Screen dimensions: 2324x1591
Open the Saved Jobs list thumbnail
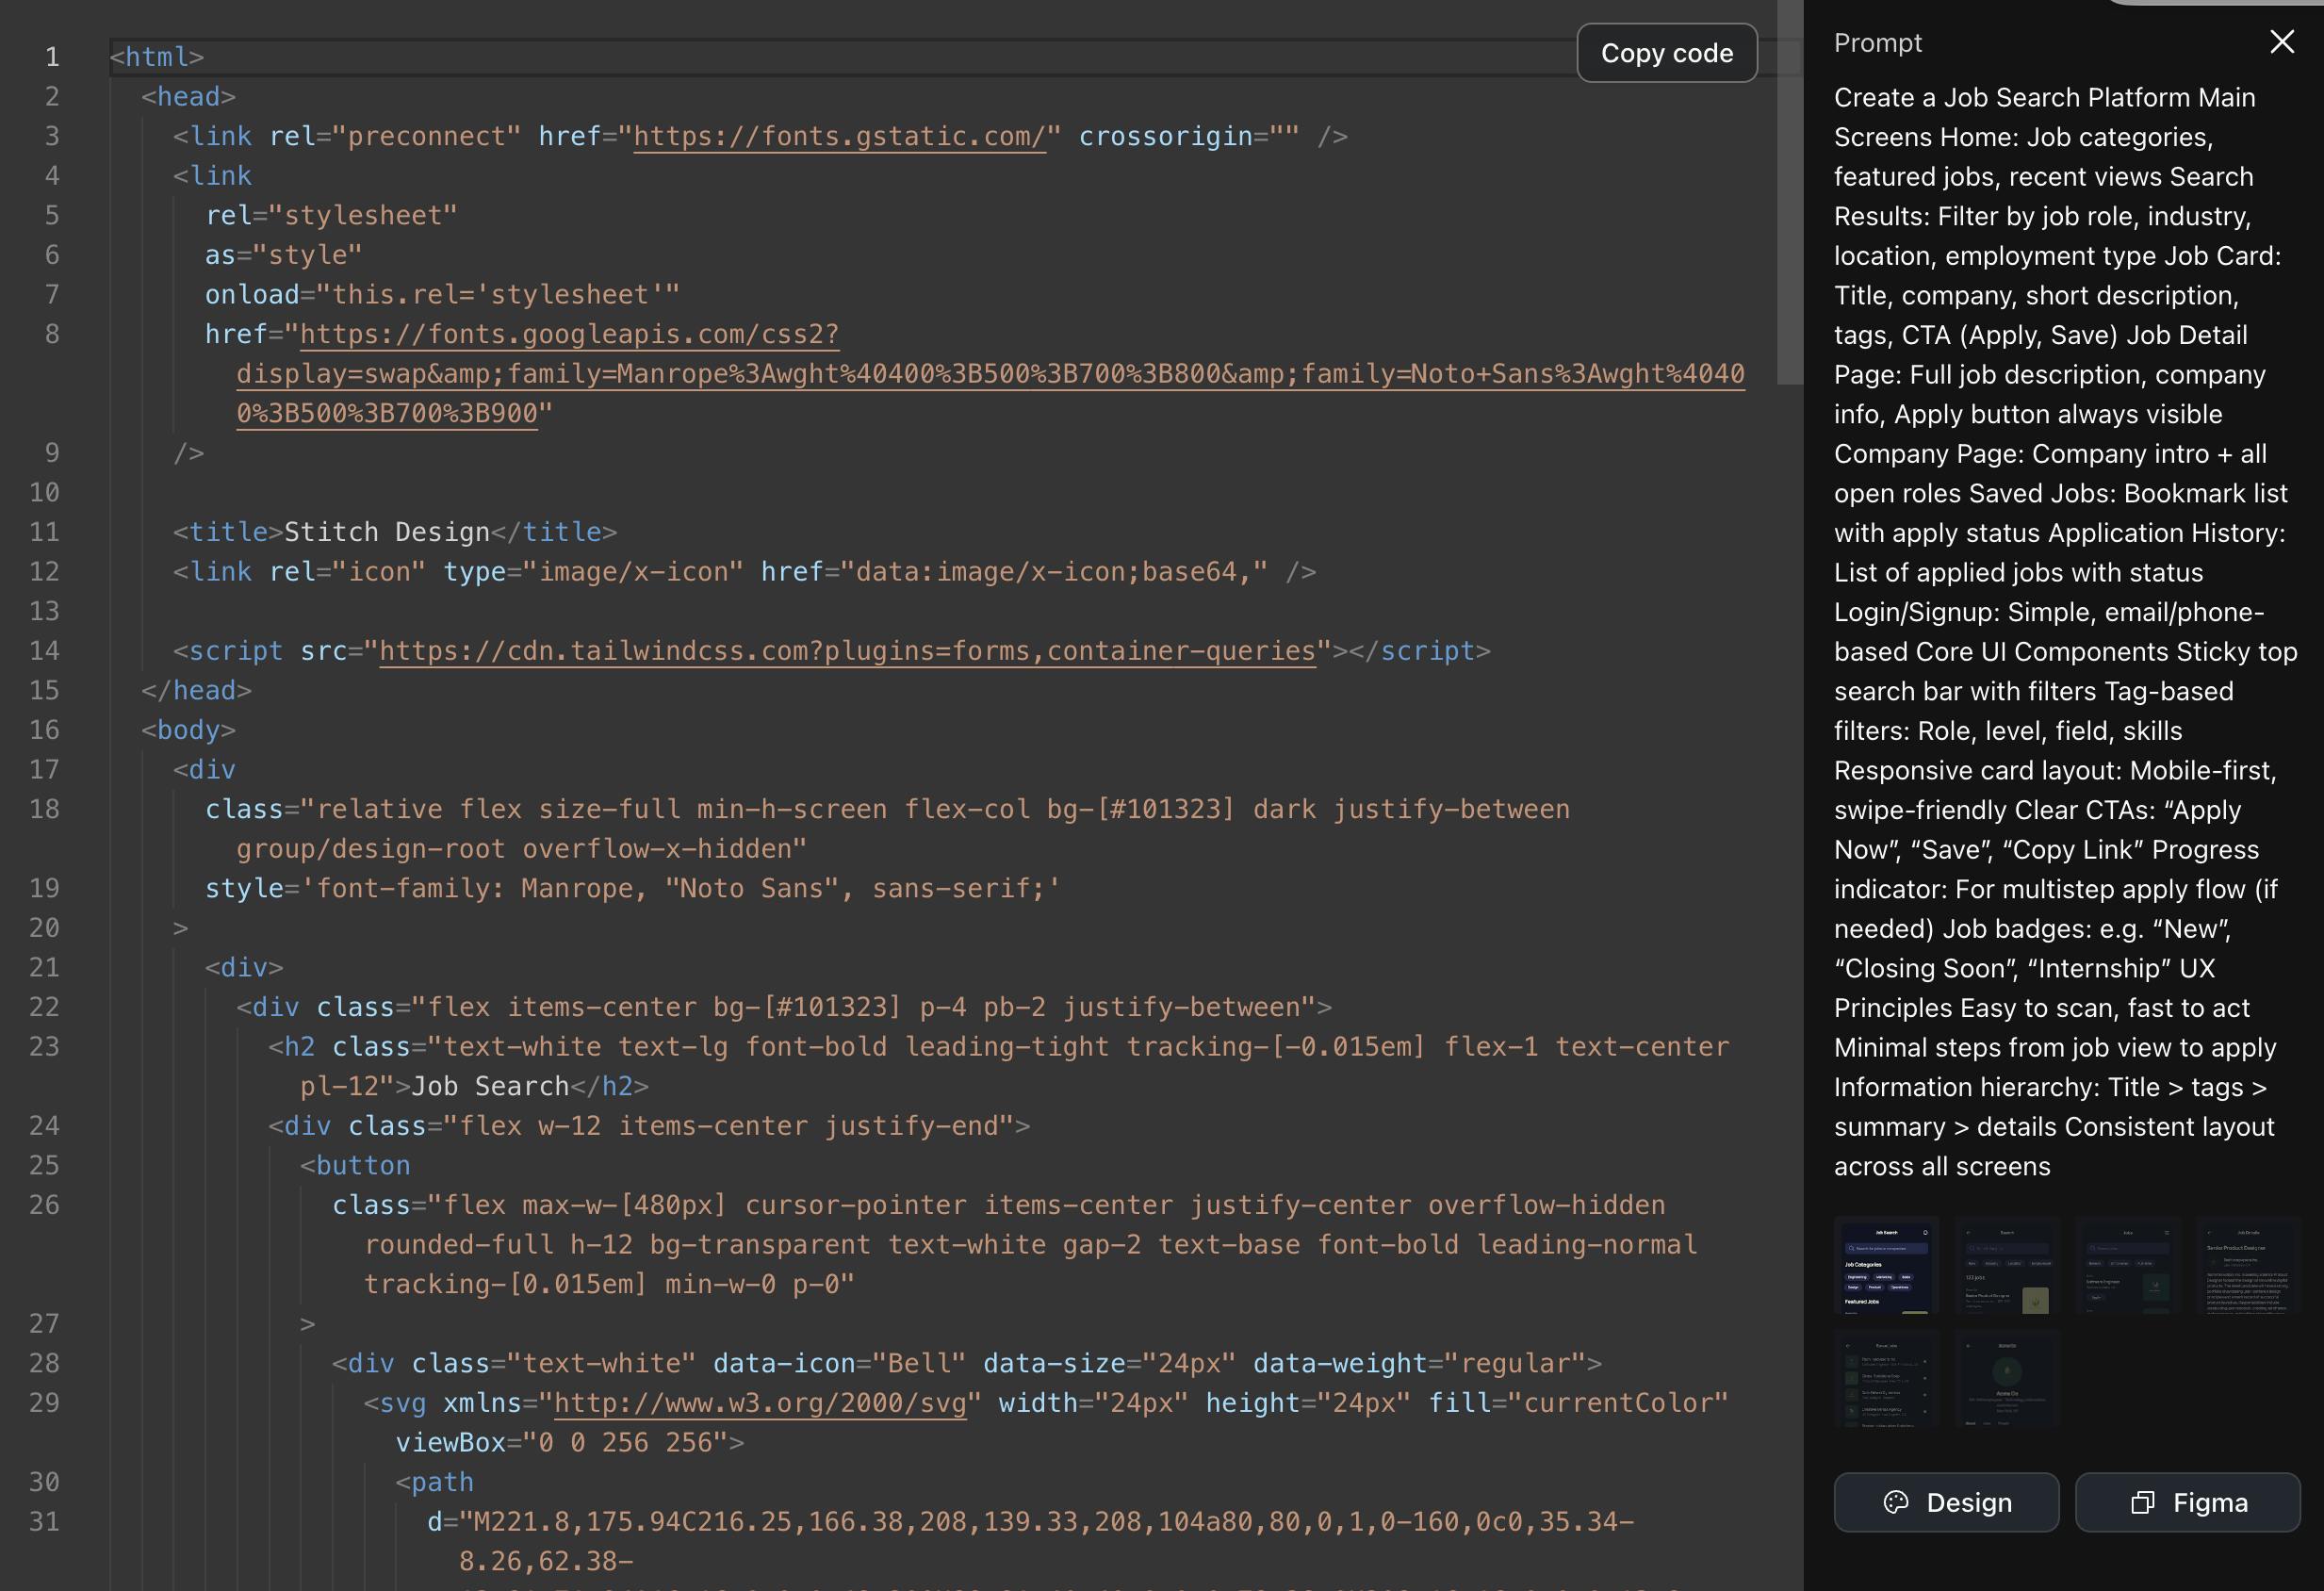tap(1886, 1379)
